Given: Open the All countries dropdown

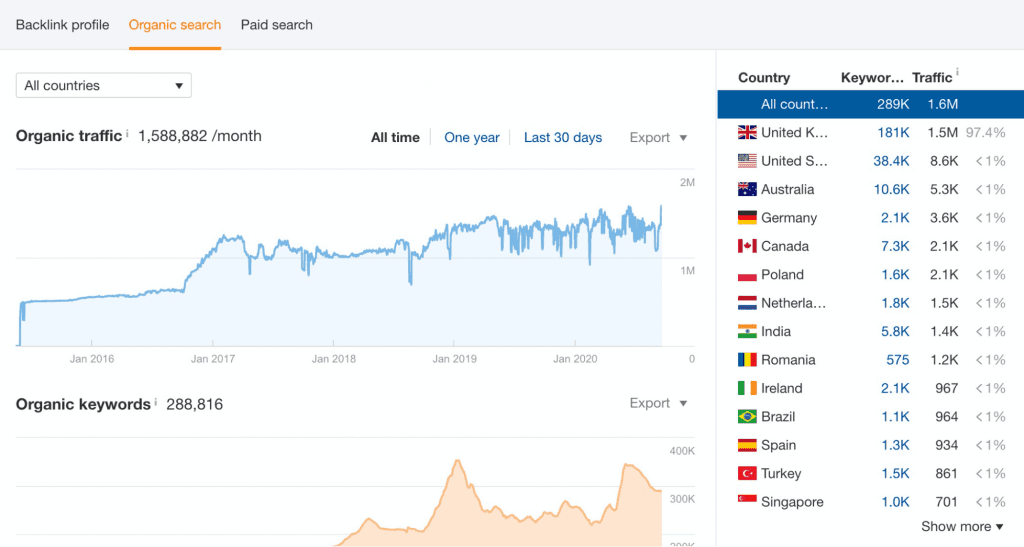Looking at the screenshot, I should click(x=104, y=86).
